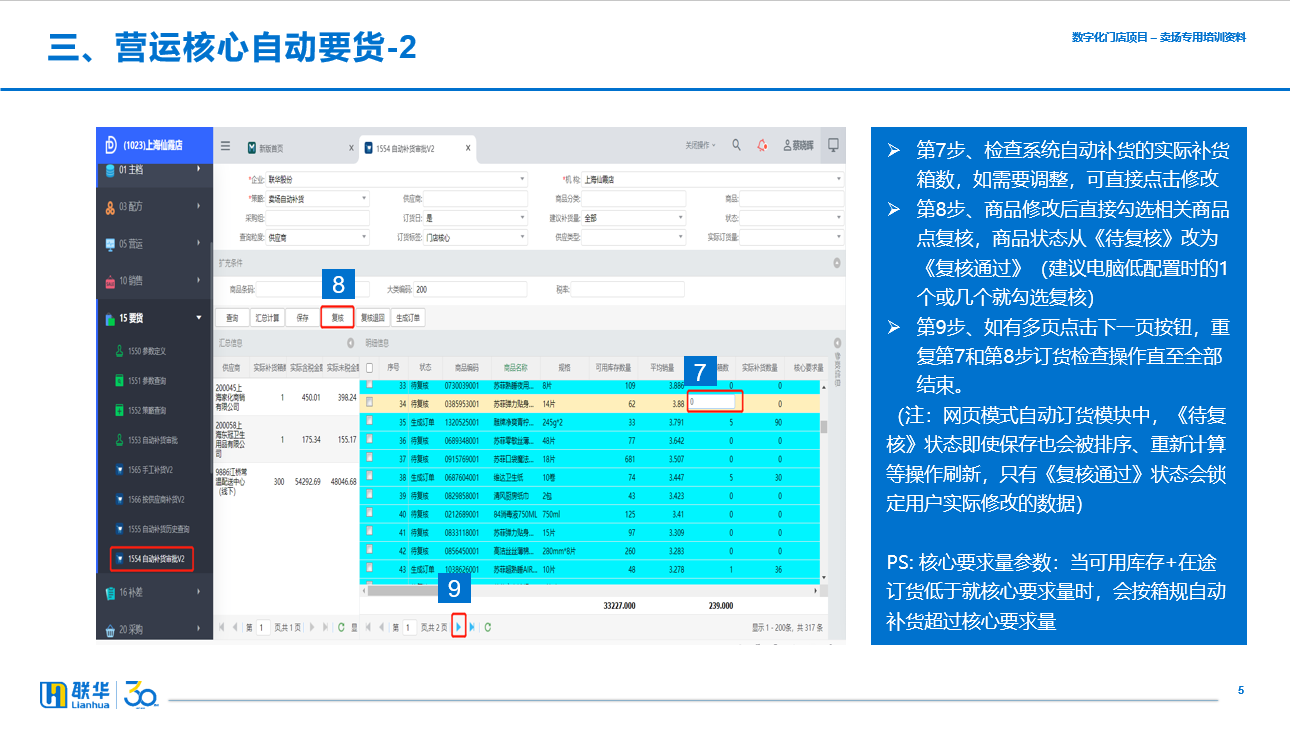
Task: Click the 10 销售 sale icon
Action: (x=110, y=281)
